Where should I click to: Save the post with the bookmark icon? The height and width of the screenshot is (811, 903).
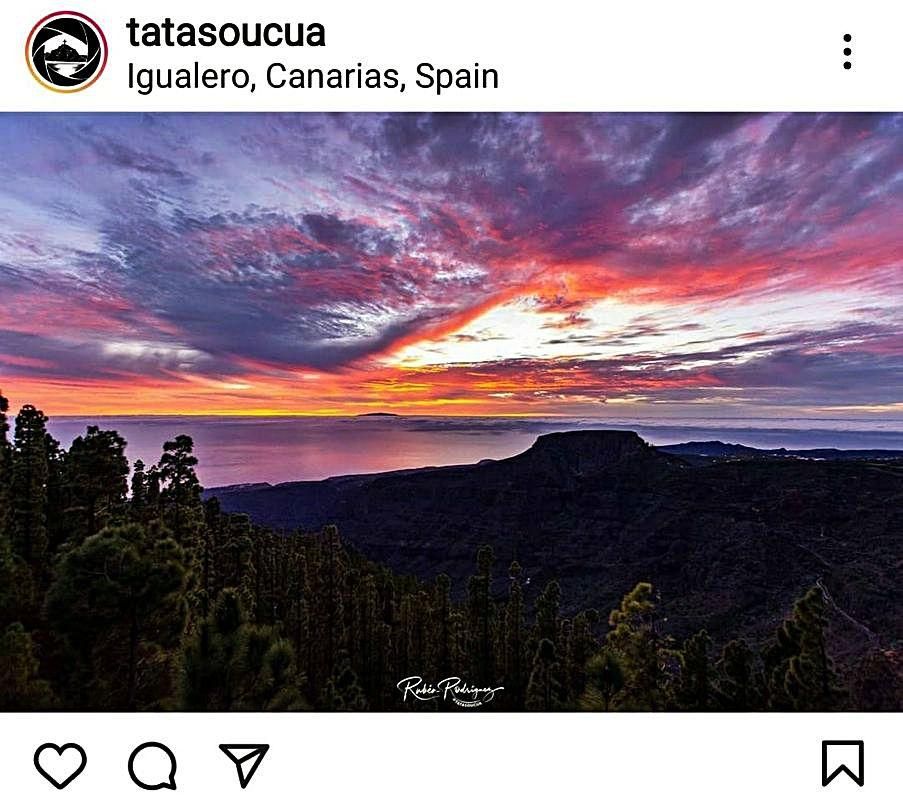(843, 764)
